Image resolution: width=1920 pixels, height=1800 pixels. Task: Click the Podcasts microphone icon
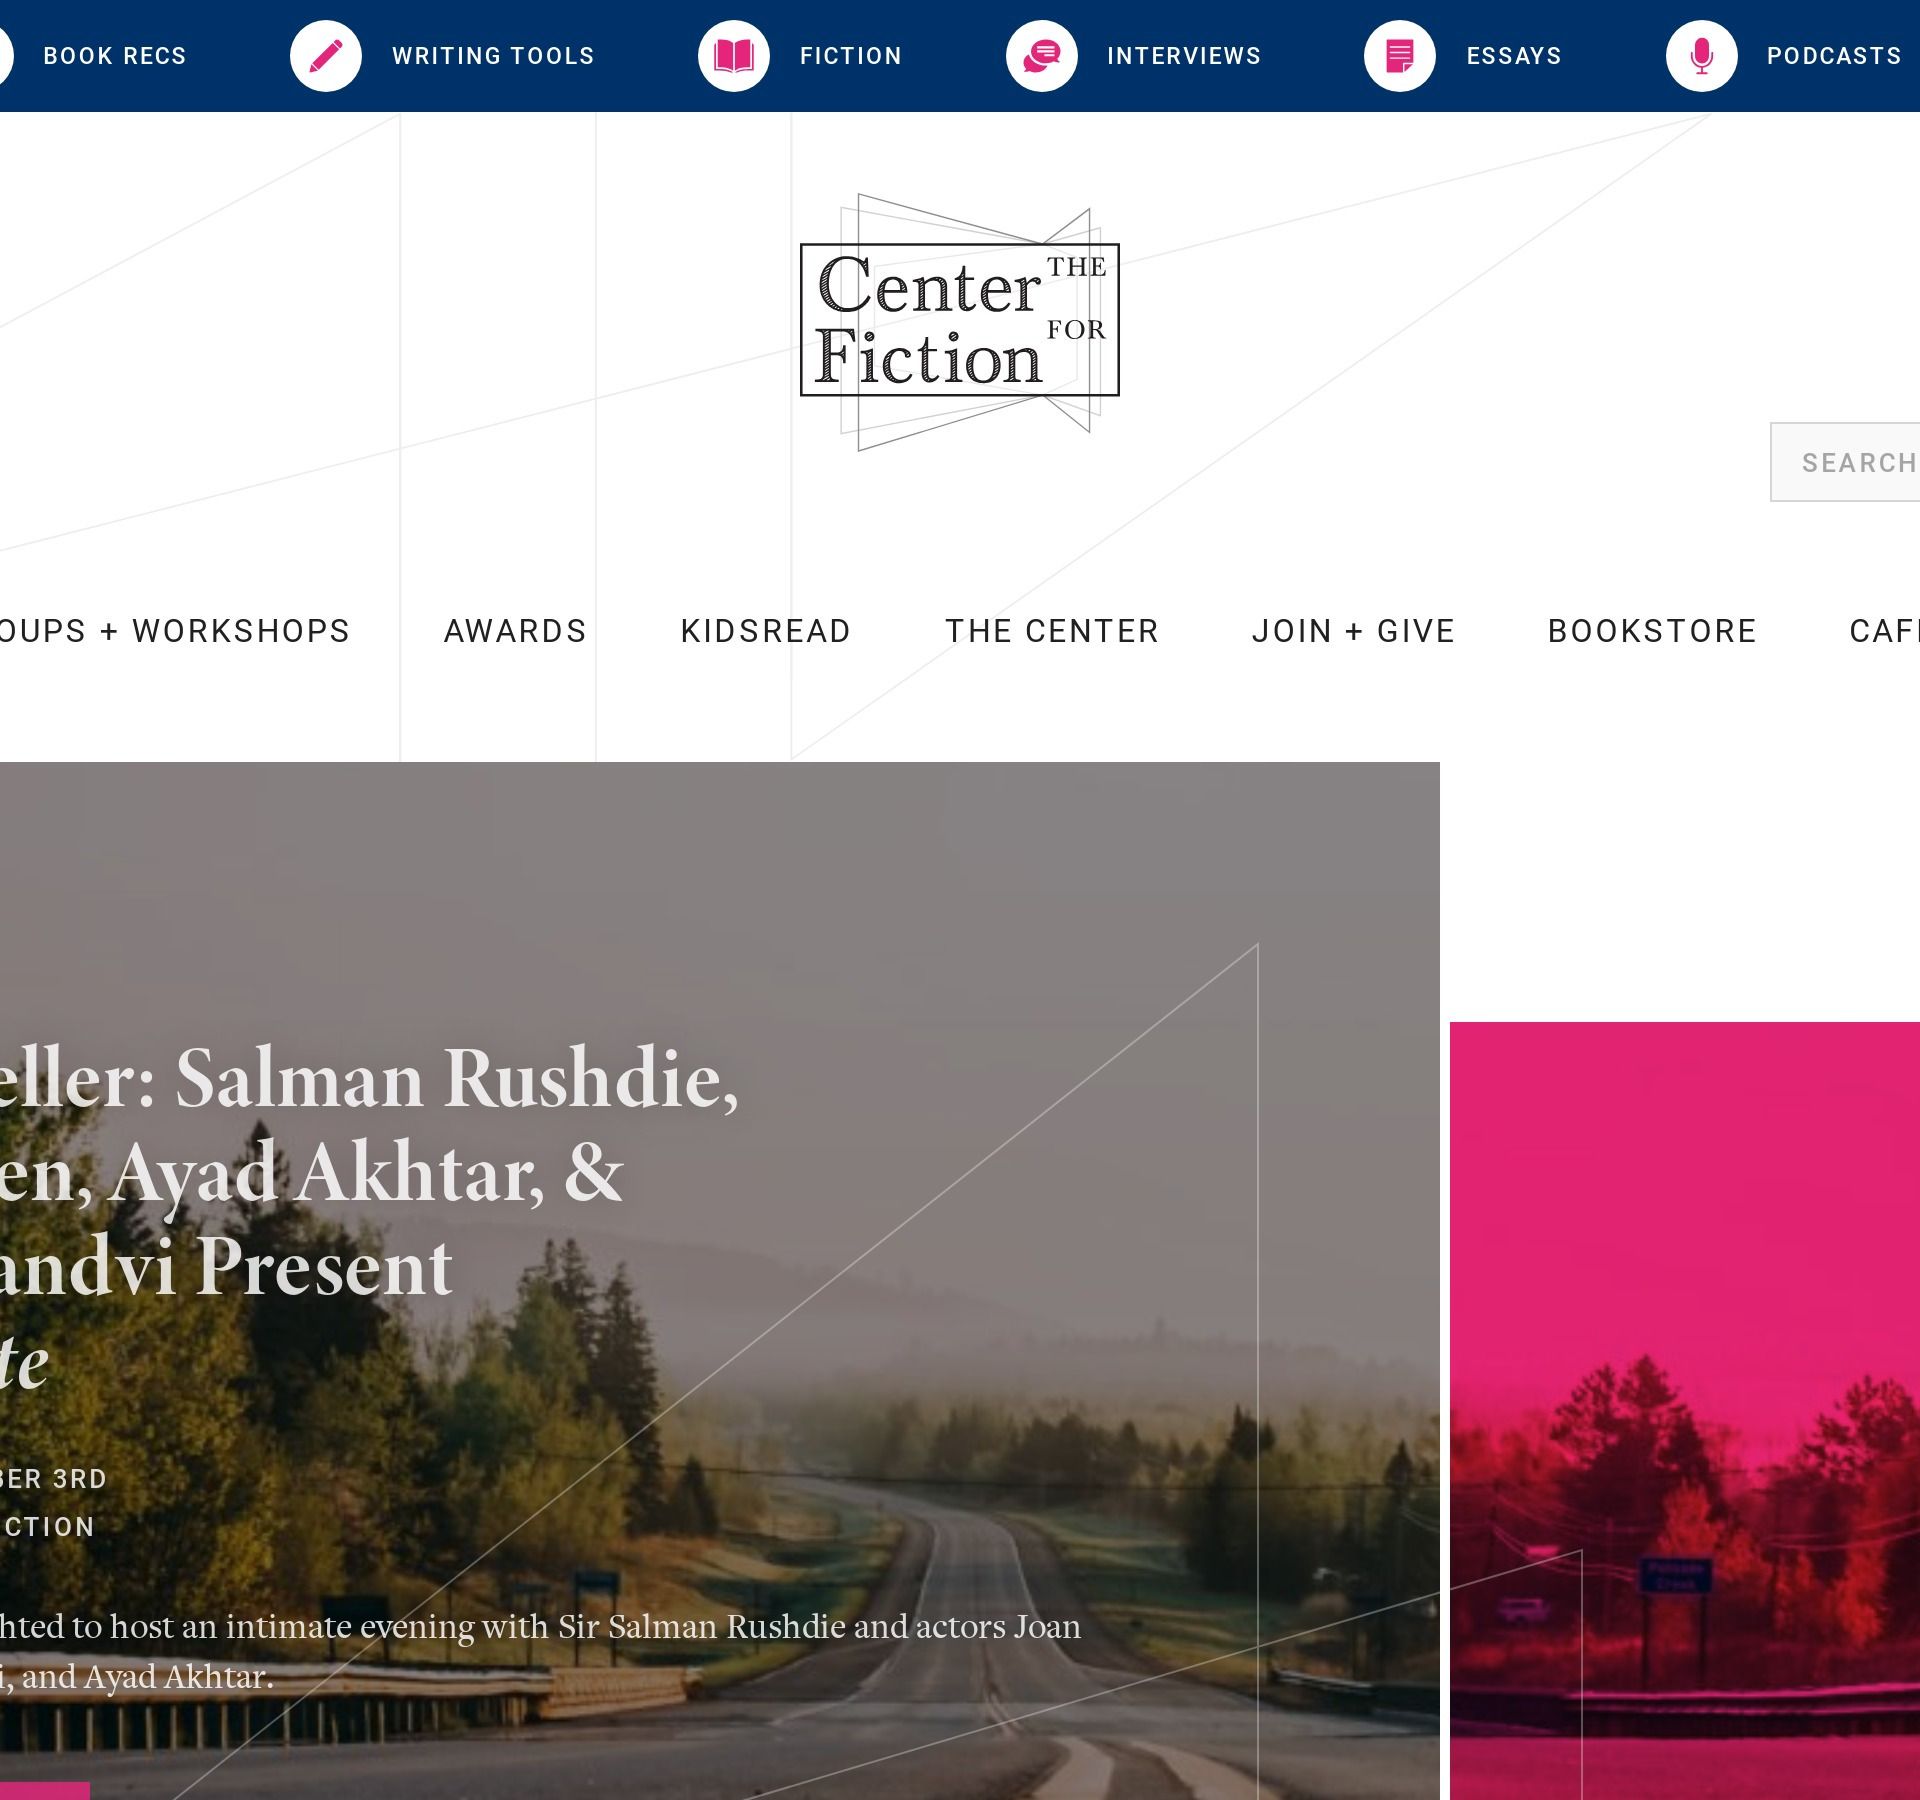tap(1702, 56)
